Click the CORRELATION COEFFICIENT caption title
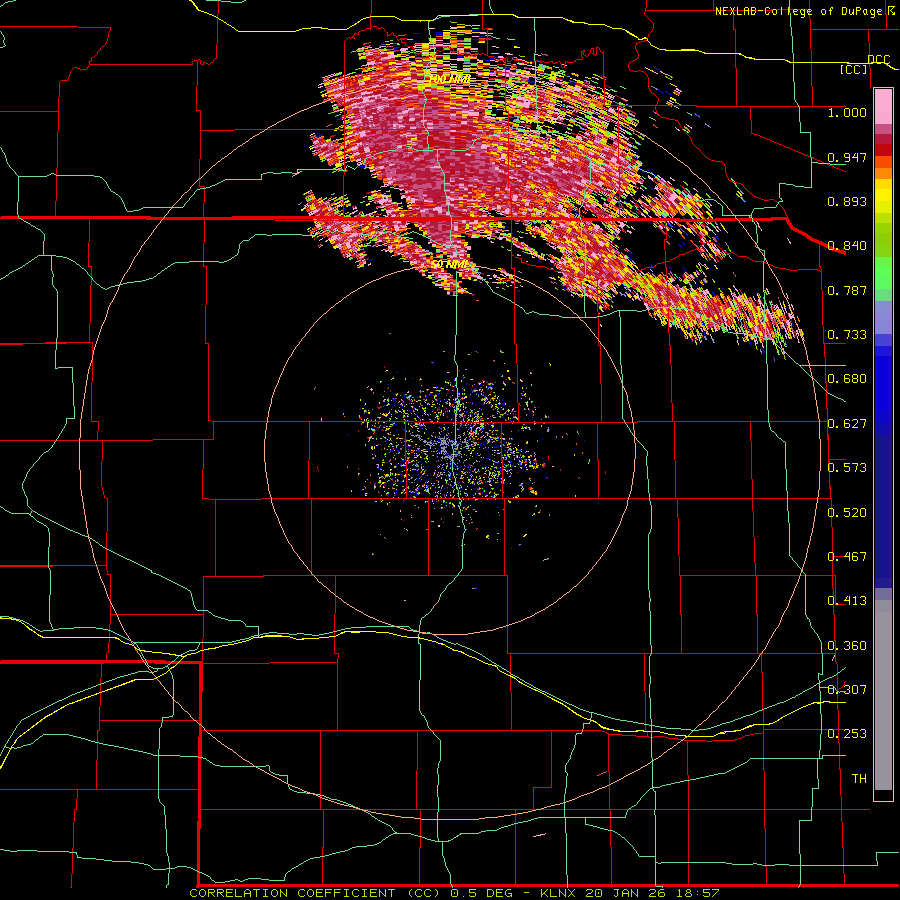Image resolution: width=900 pixels, height=900 pixels. [x=292, y=893]
